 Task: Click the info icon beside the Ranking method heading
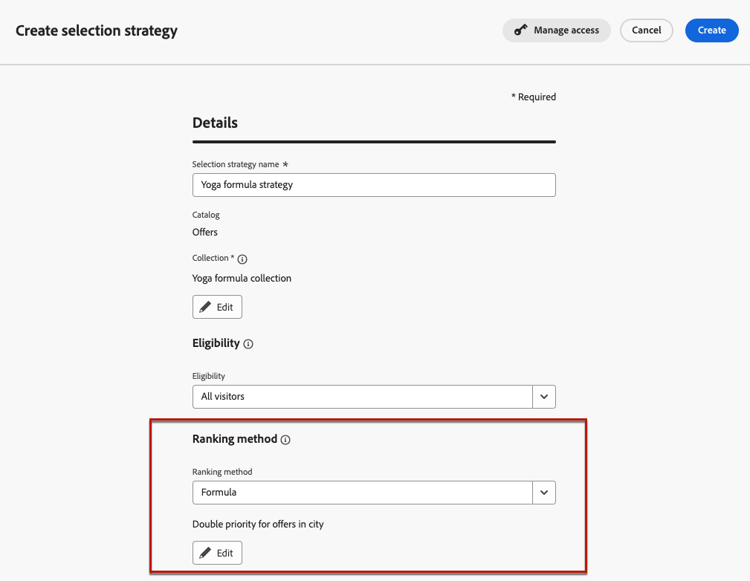click(285, 440)
